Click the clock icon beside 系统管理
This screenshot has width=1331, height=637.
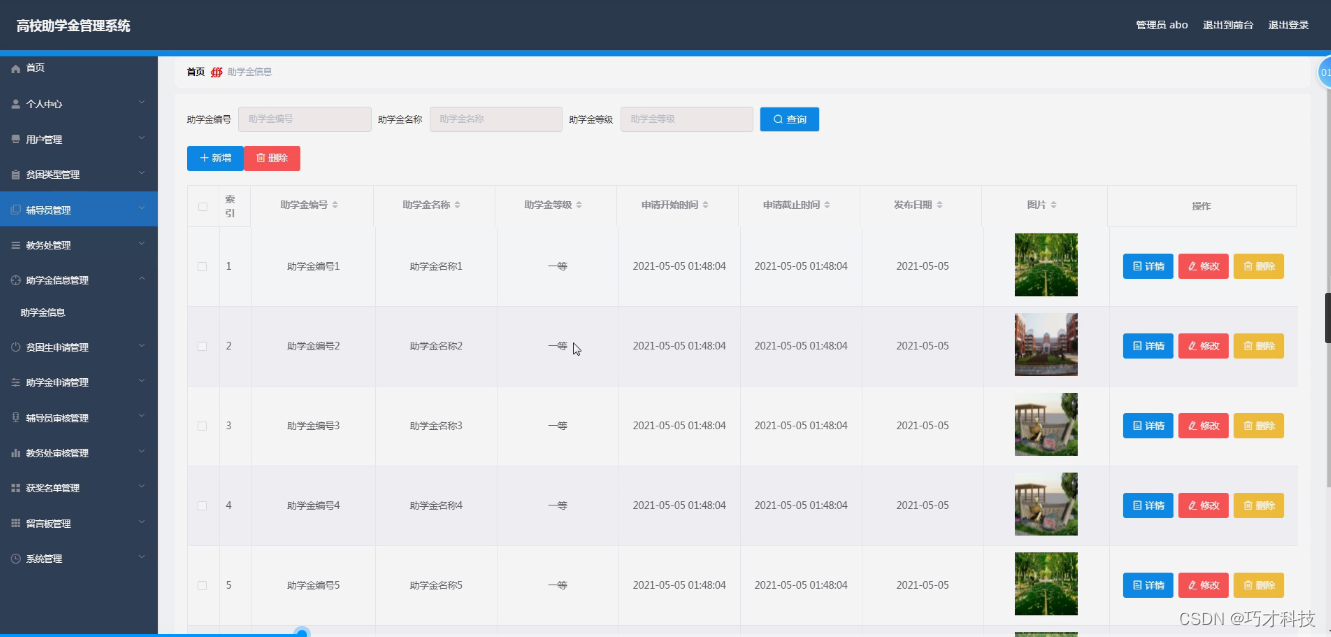15,558
